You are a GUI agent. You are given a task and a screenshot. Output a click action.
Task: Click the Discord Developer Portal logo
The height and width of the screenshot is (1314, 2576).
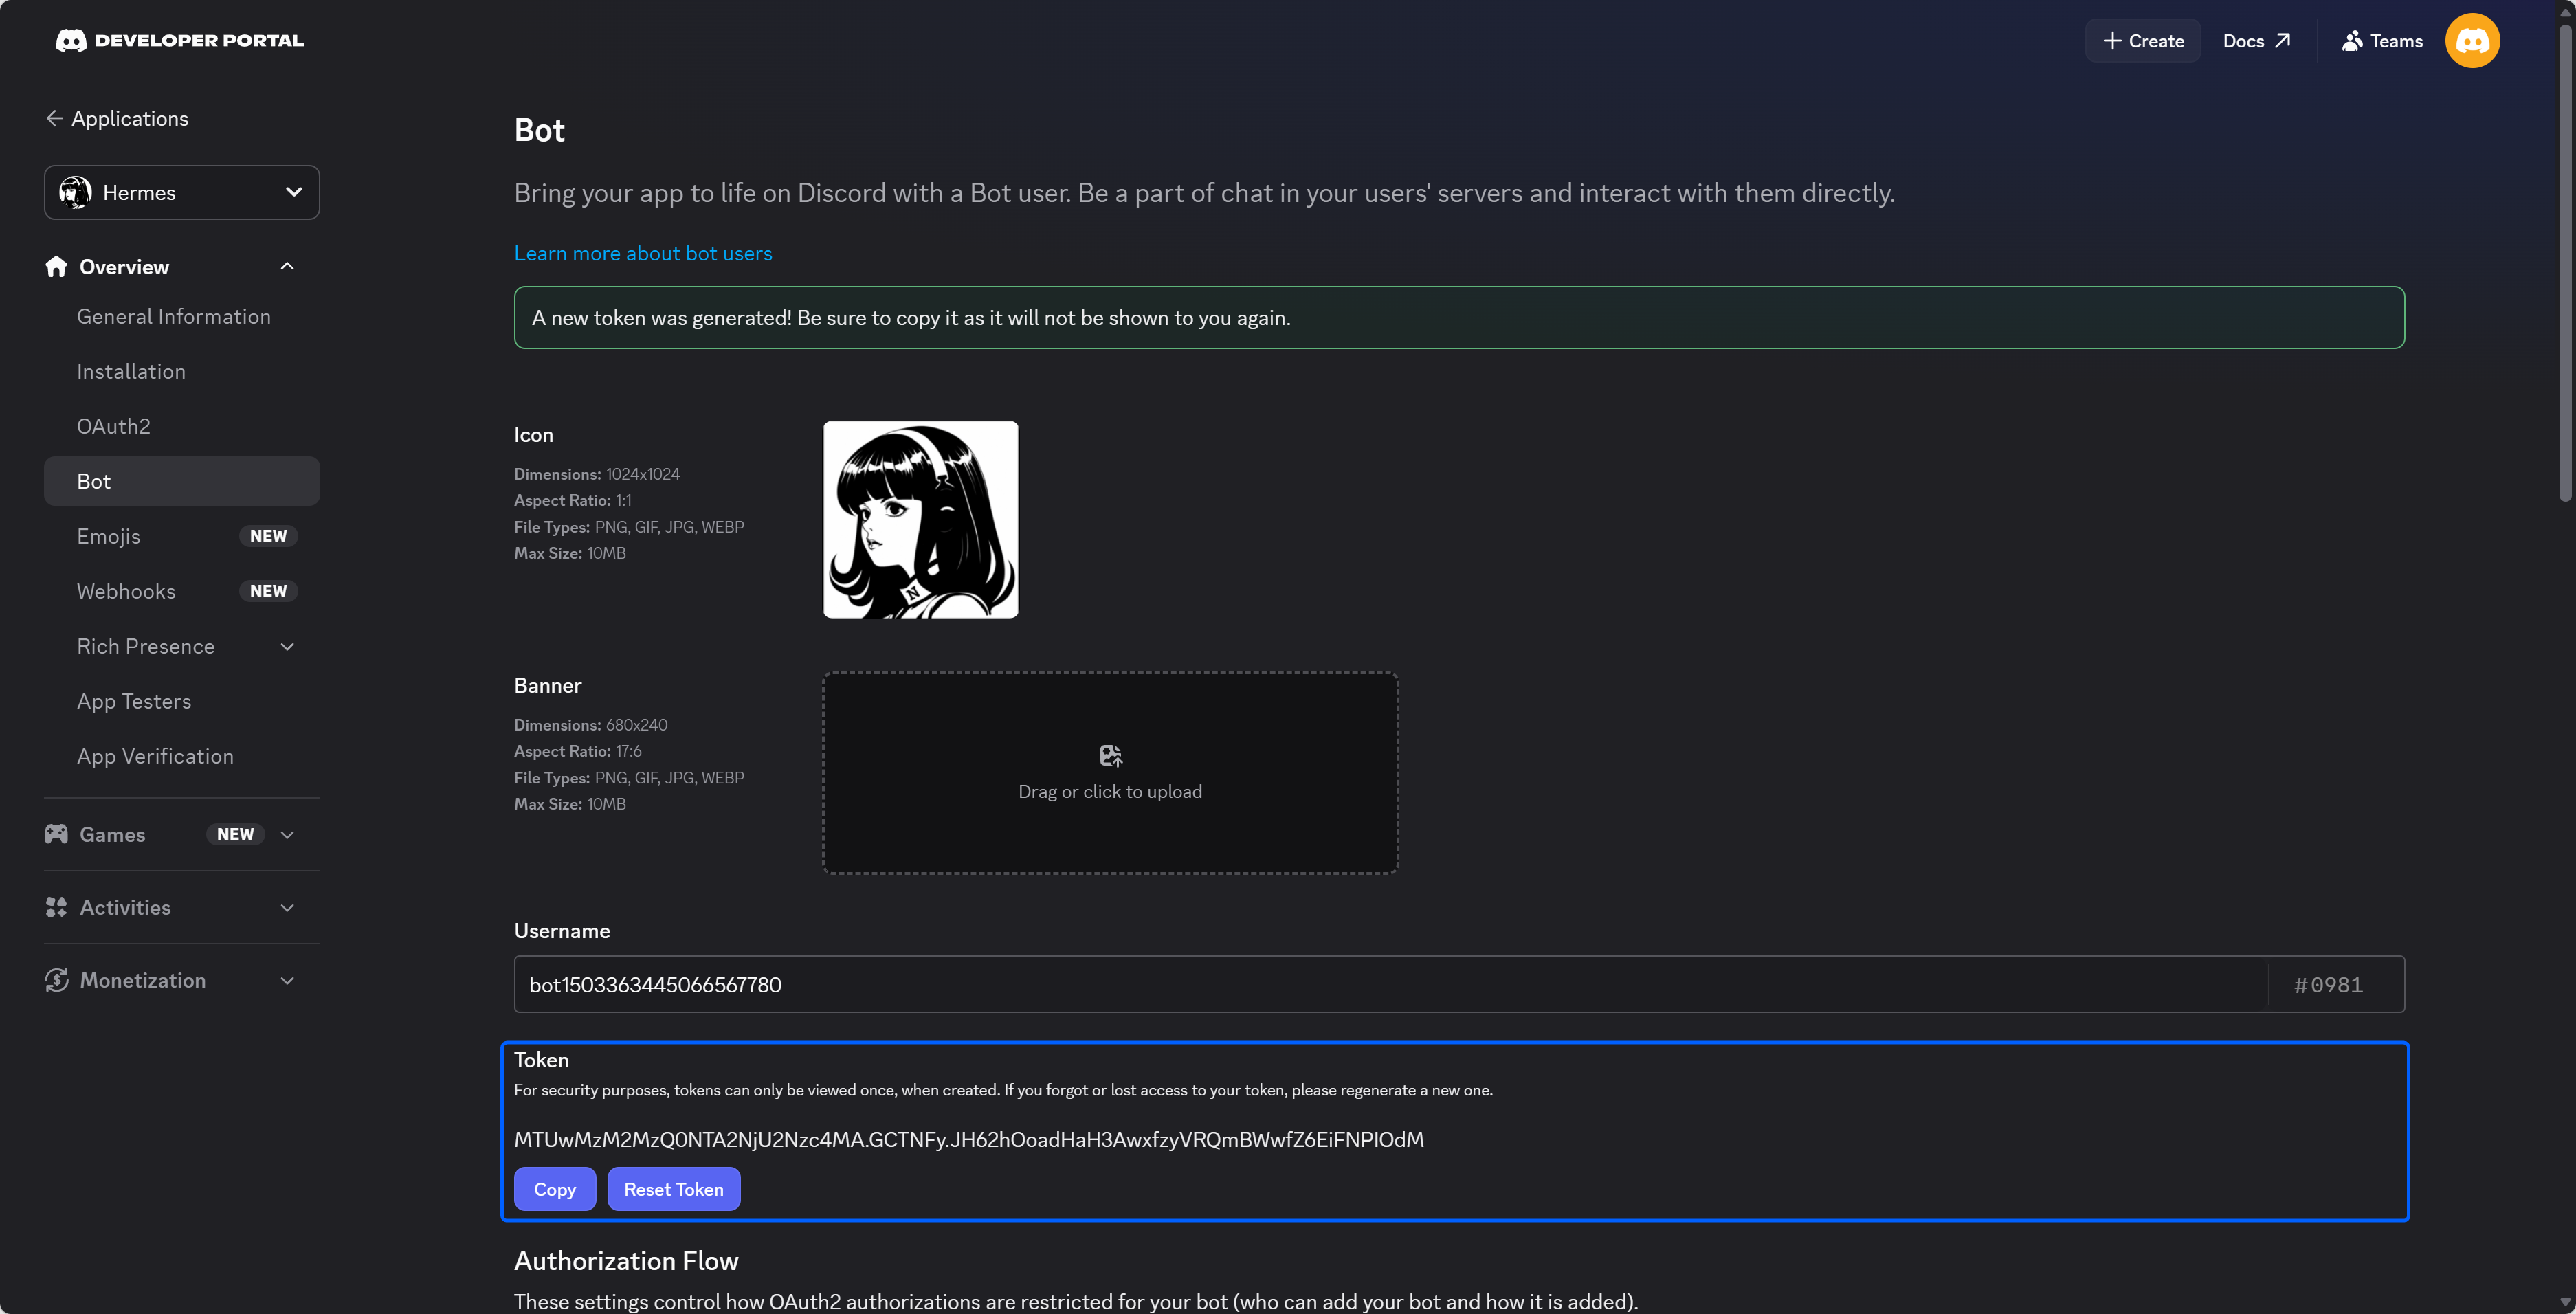tap(179, 40)
